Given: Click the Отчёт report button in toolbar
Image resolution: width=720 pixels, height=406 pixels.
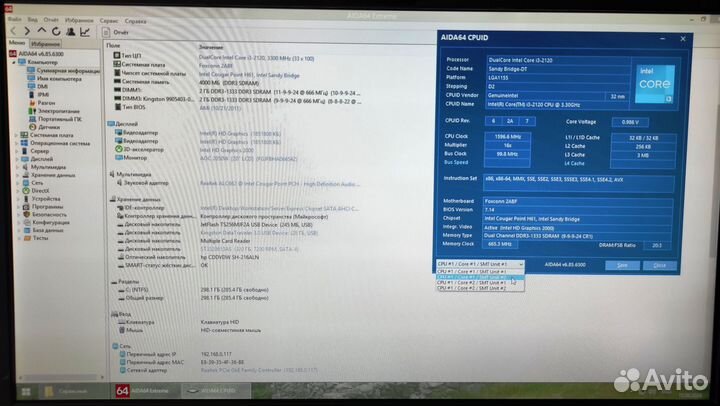Looking at the screenshot, I should (116, 32).
